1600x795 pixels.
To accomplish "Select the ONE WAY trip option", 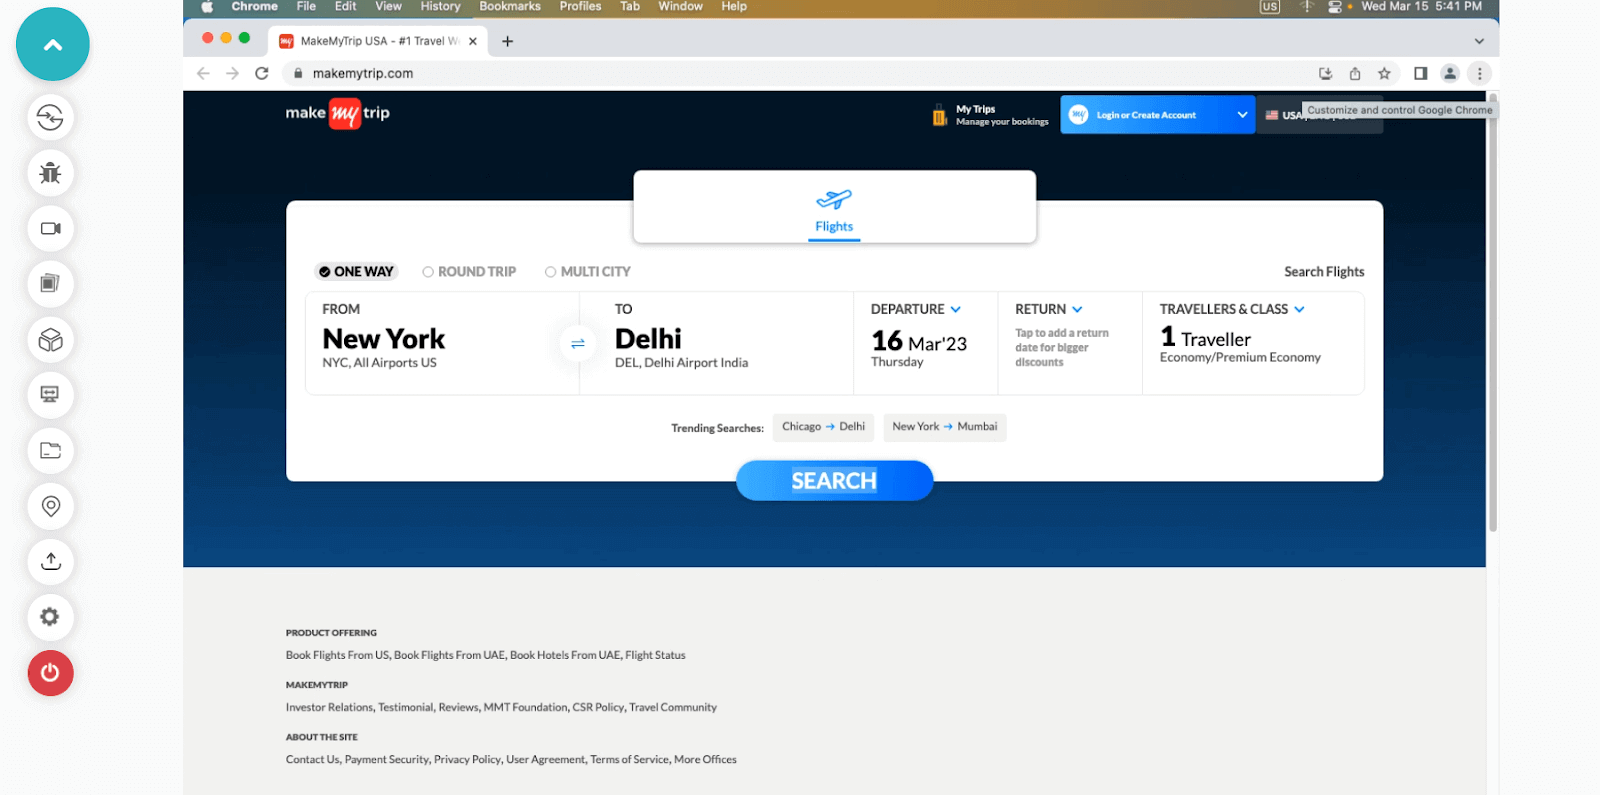I will 356,272.
